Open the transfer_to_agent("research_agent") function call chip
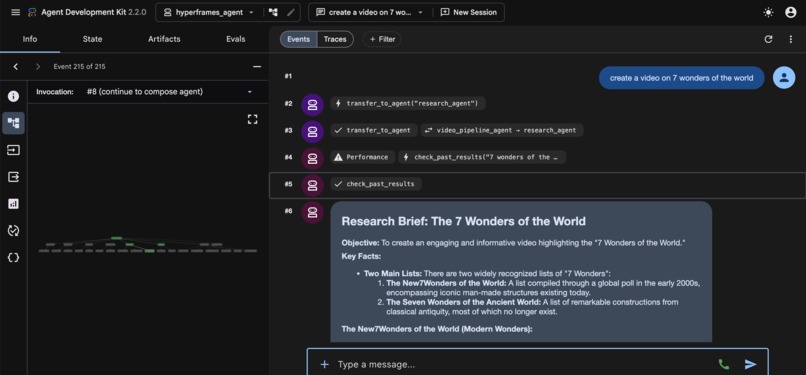This screenshot has width=806, height=375. click(x=408, y=104)
